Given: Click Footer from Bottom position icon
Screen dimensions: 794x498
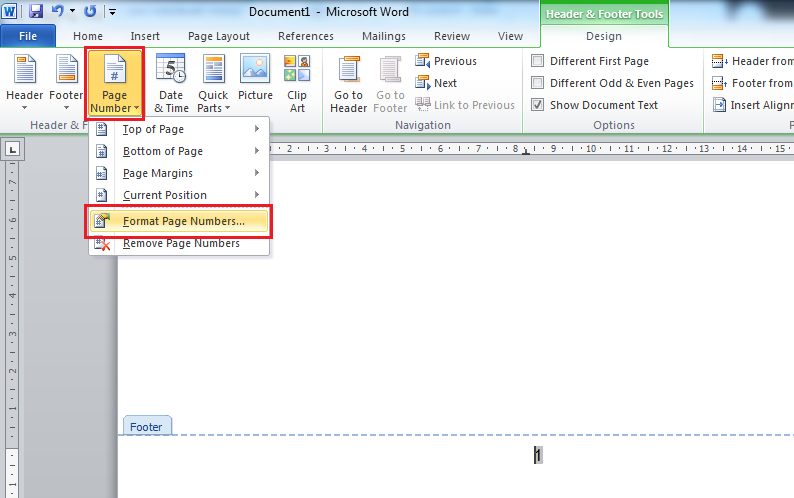Looking at the screenshot, I should point(719,83).
